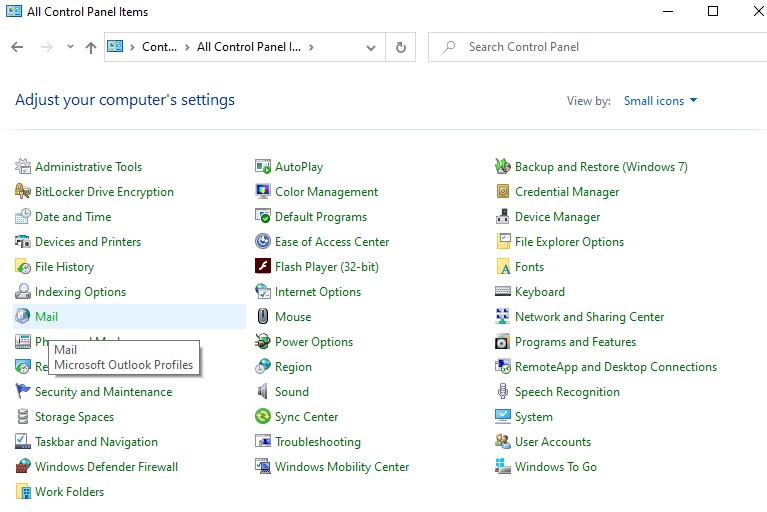Open the Region link

tap(293, 366)
